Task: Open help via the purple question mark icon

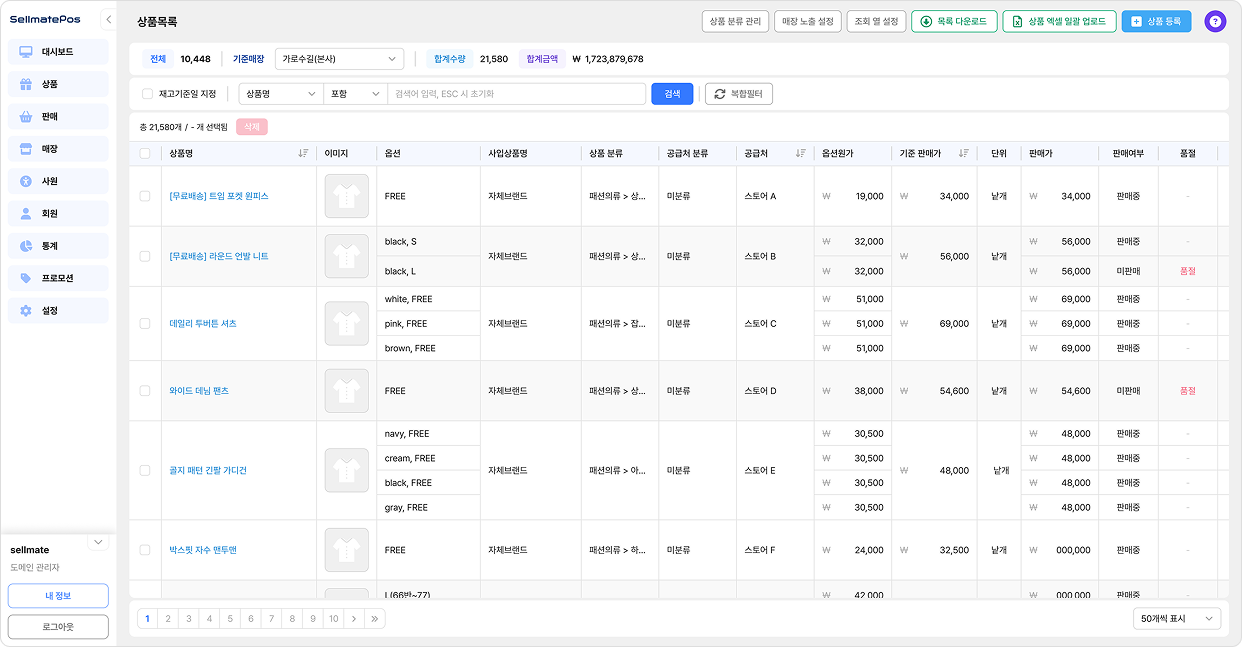Action: point(1215,21)
